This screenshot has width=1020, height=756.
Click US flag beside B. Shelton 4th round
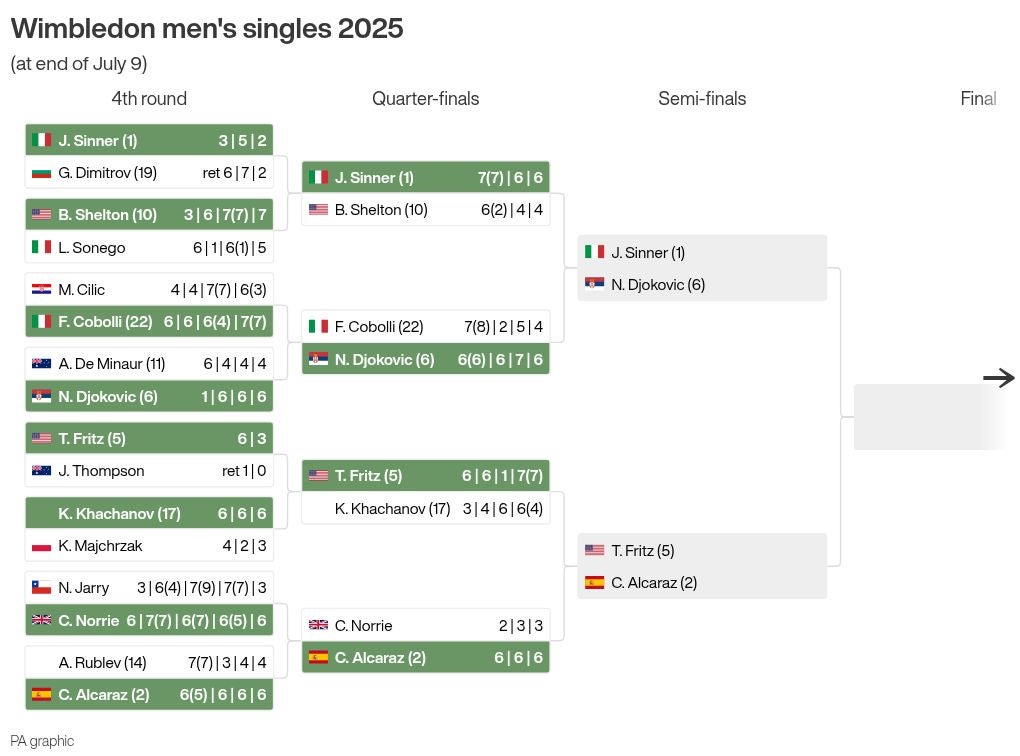(42, 214)
